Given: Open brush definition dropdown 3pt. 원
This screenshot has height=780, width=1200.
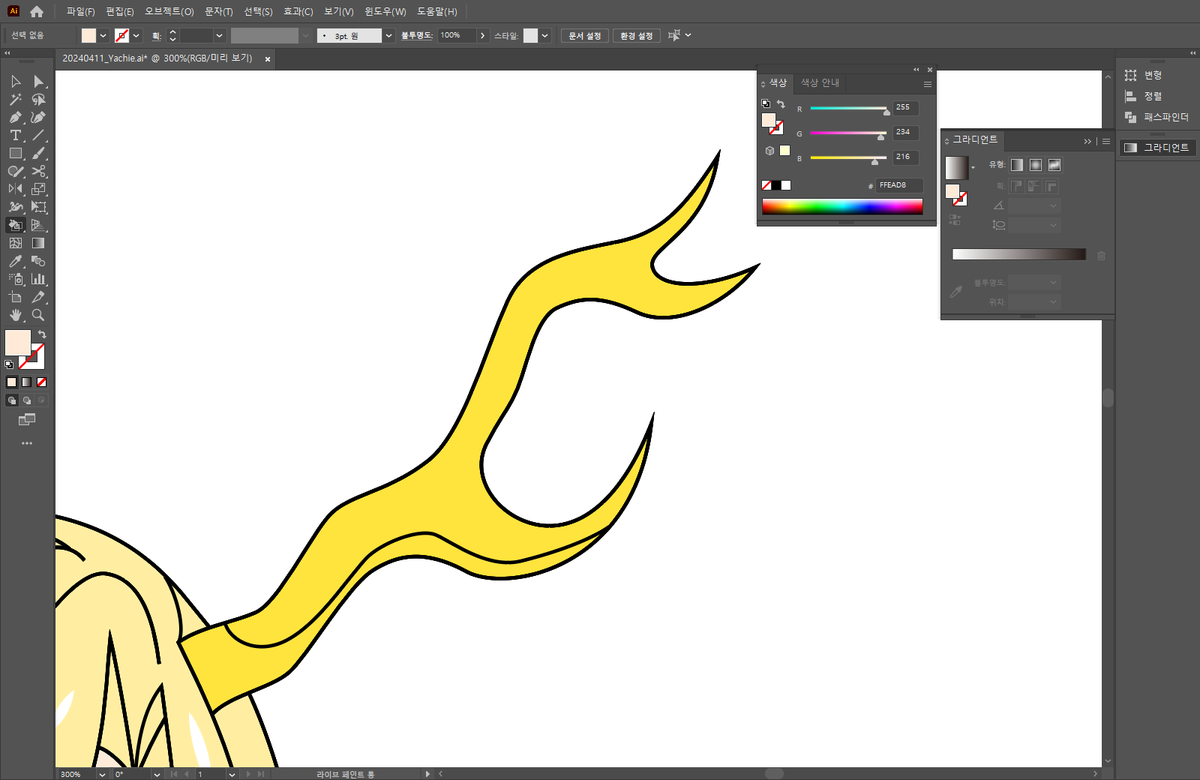Looking at the screenshot, I should pyautogui.click(x=389, y=35).
